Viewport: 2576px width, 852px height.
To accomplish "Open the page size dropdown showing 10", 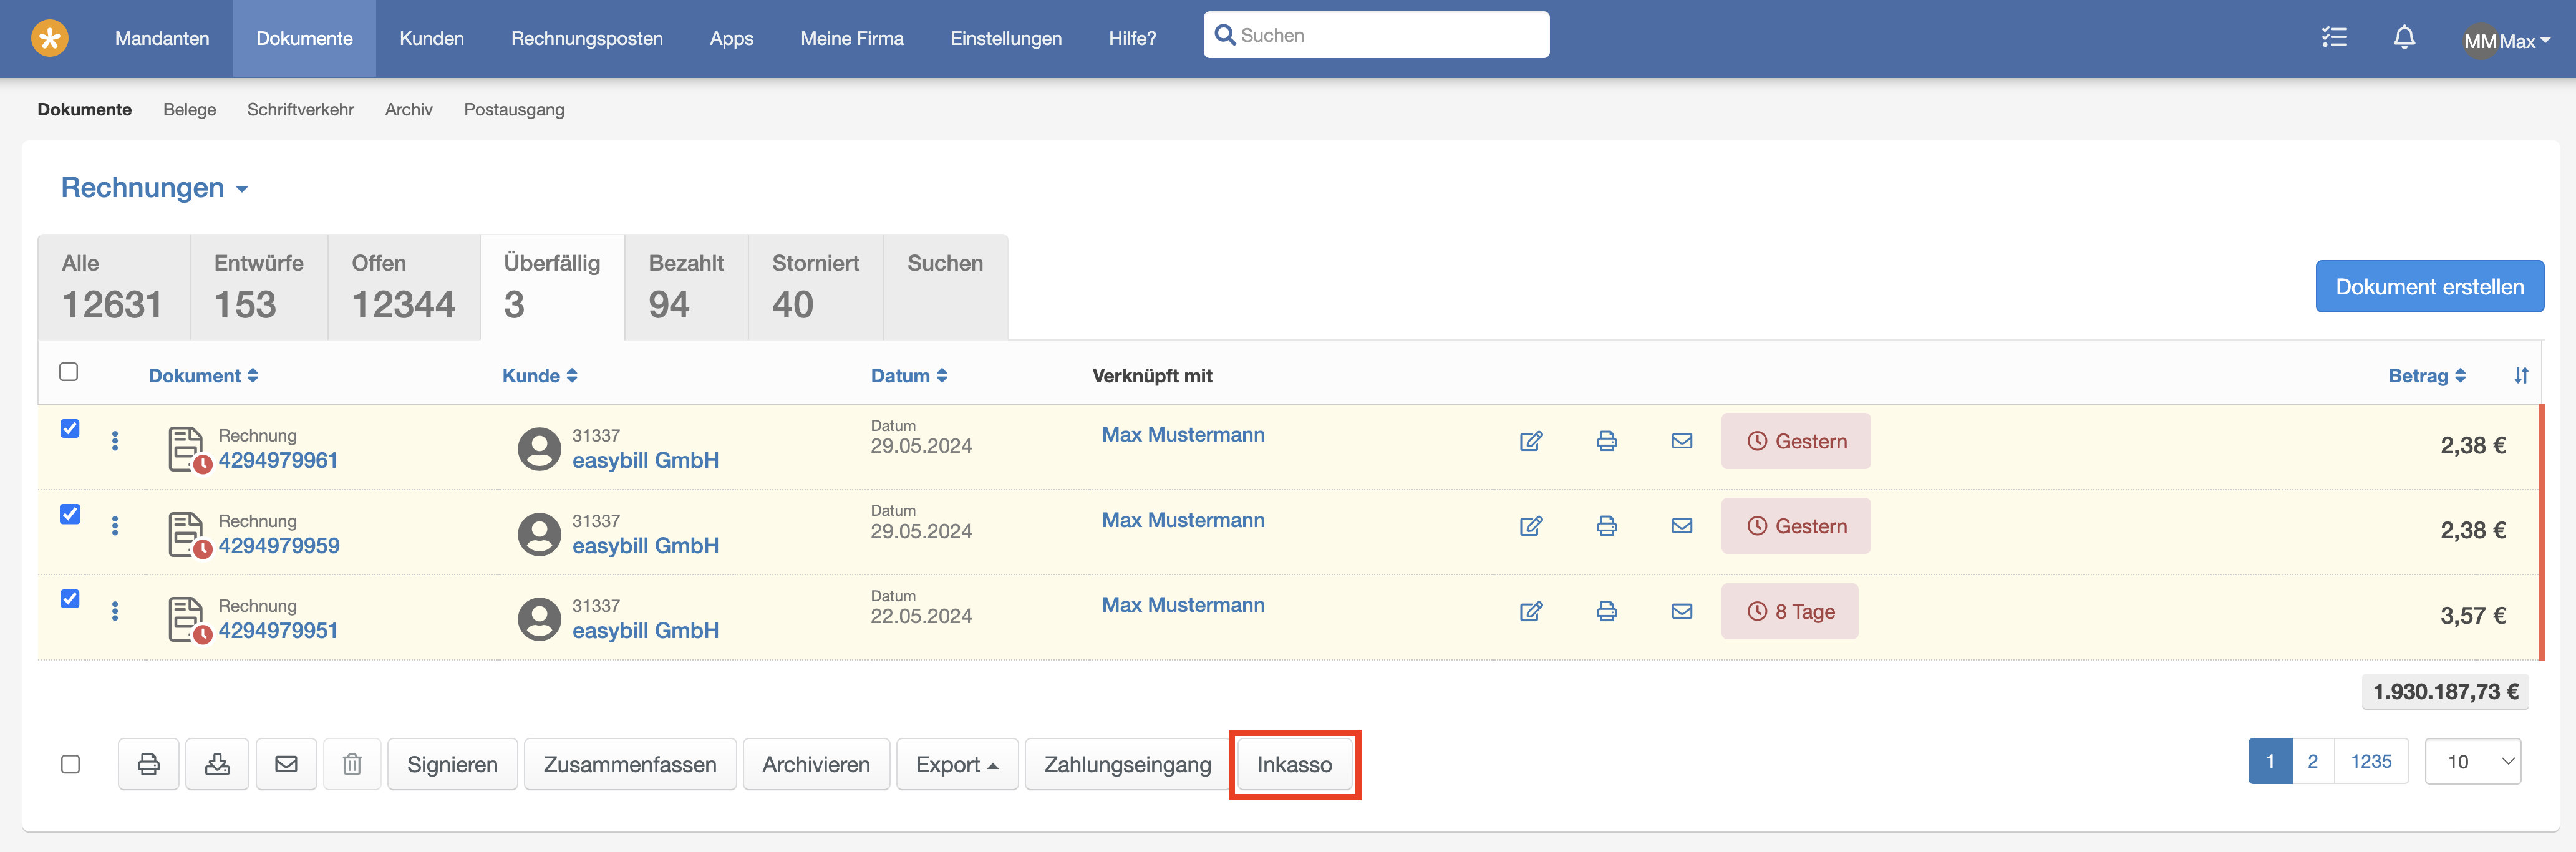I will (2472, 762).
